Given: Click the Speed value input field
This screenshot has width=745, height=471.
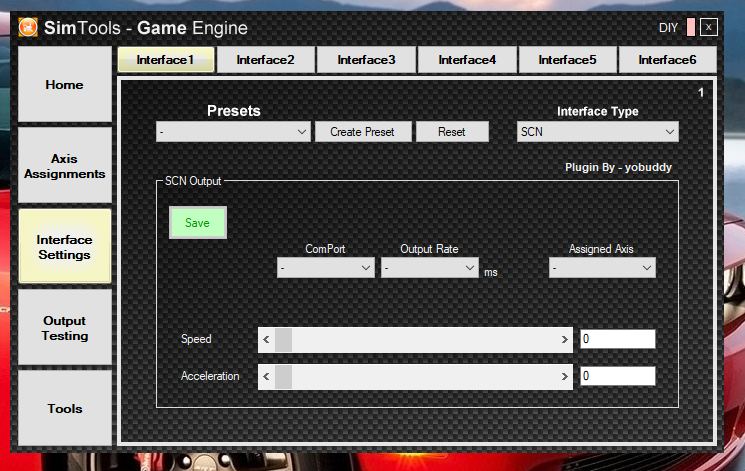Looking at the screenshot, I should click(x=618, y=339).
